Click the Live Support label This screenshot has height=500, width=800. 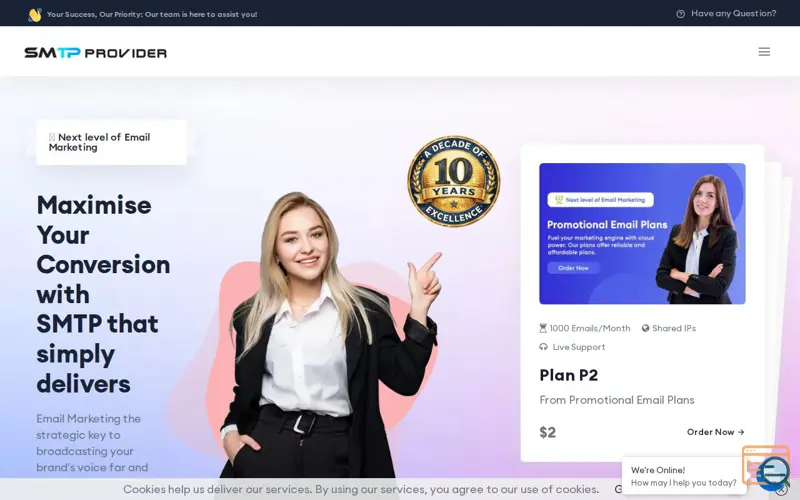[579, 347]
